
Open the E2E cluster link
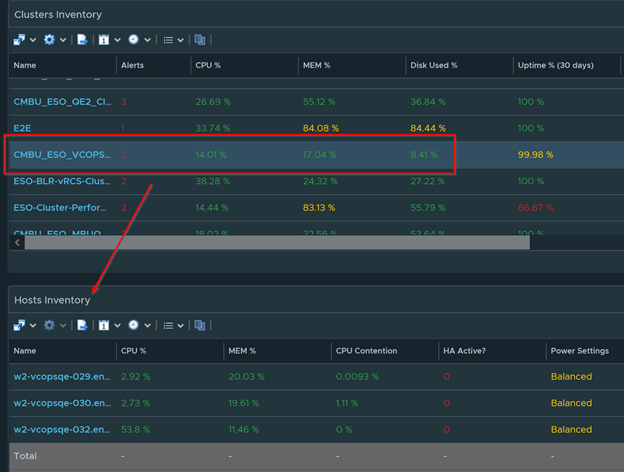click(x=24, y=128)
